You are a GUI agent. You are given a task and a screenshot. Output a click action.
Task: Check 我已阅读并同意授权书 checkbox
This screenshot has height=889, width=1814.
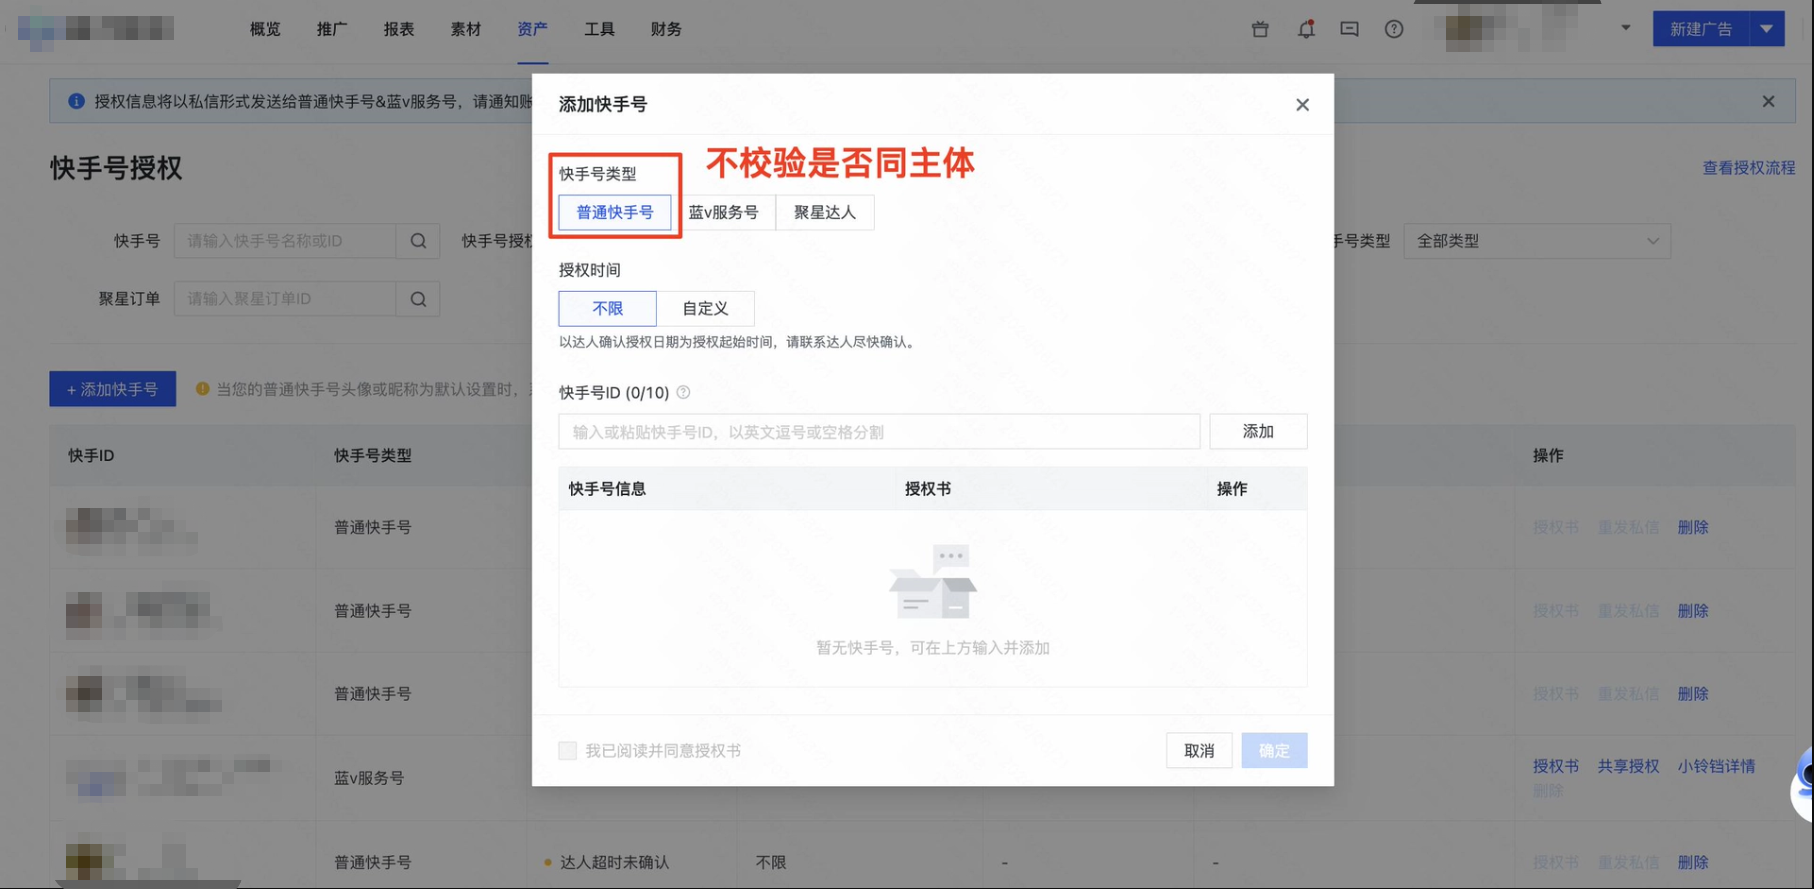click(567, 750)
